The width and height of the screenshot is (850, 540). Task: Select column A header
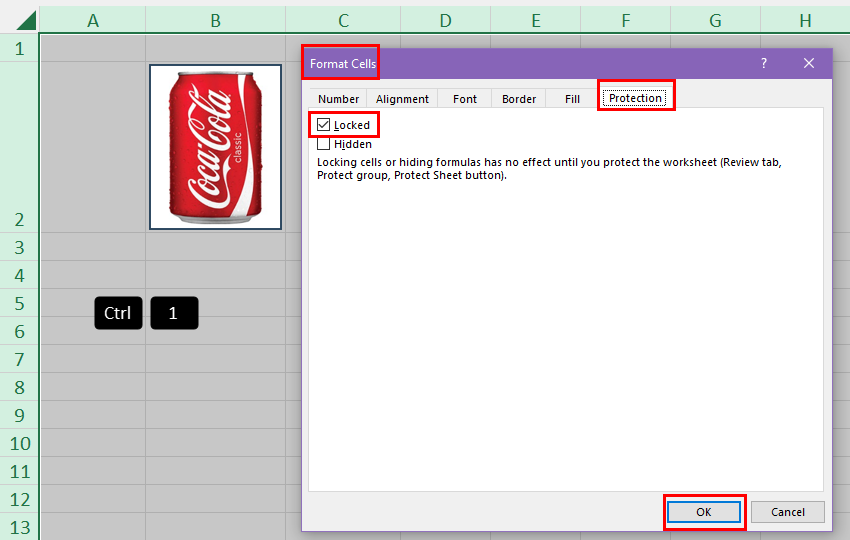point(93,21)
